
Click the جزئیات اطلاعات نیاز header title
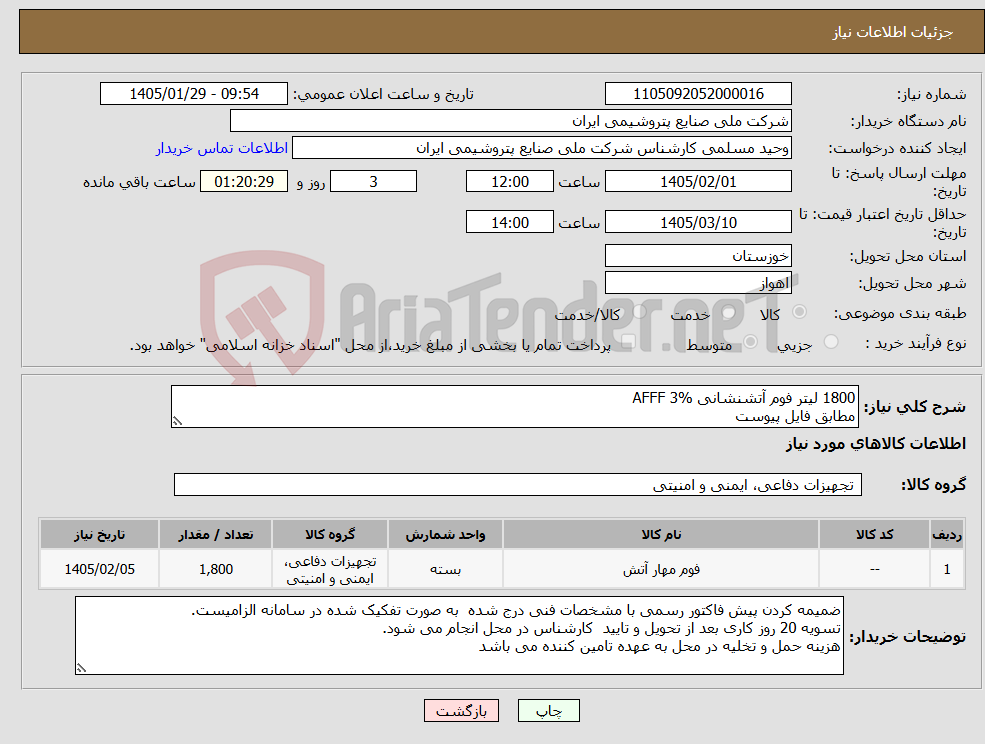pyautogui.click(x=893, y=32)
